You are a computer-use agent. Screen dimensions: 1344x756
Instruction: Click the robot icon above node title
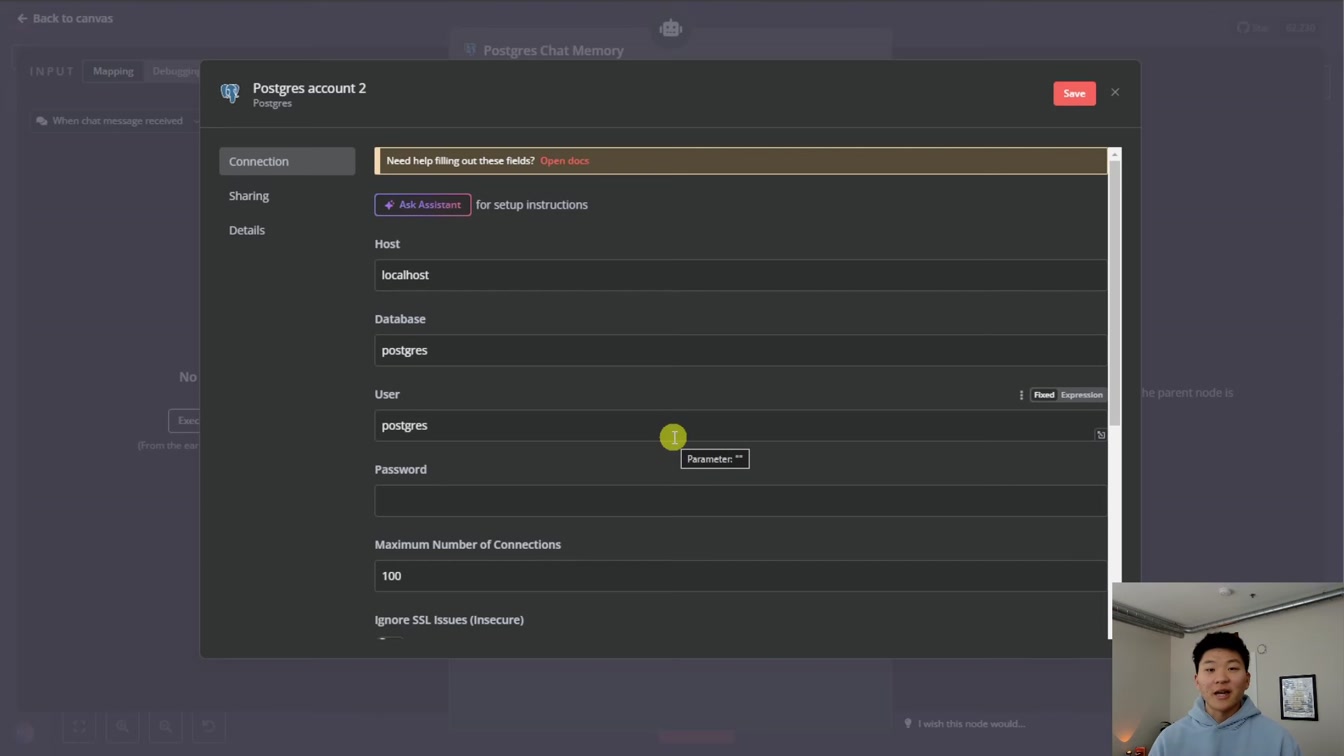coord(670,29)
